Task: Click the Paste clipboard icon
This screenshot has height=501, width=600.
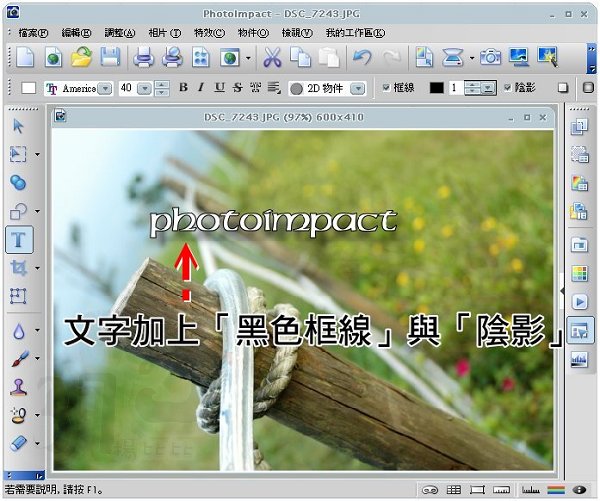Action: (x=329, y=58)
